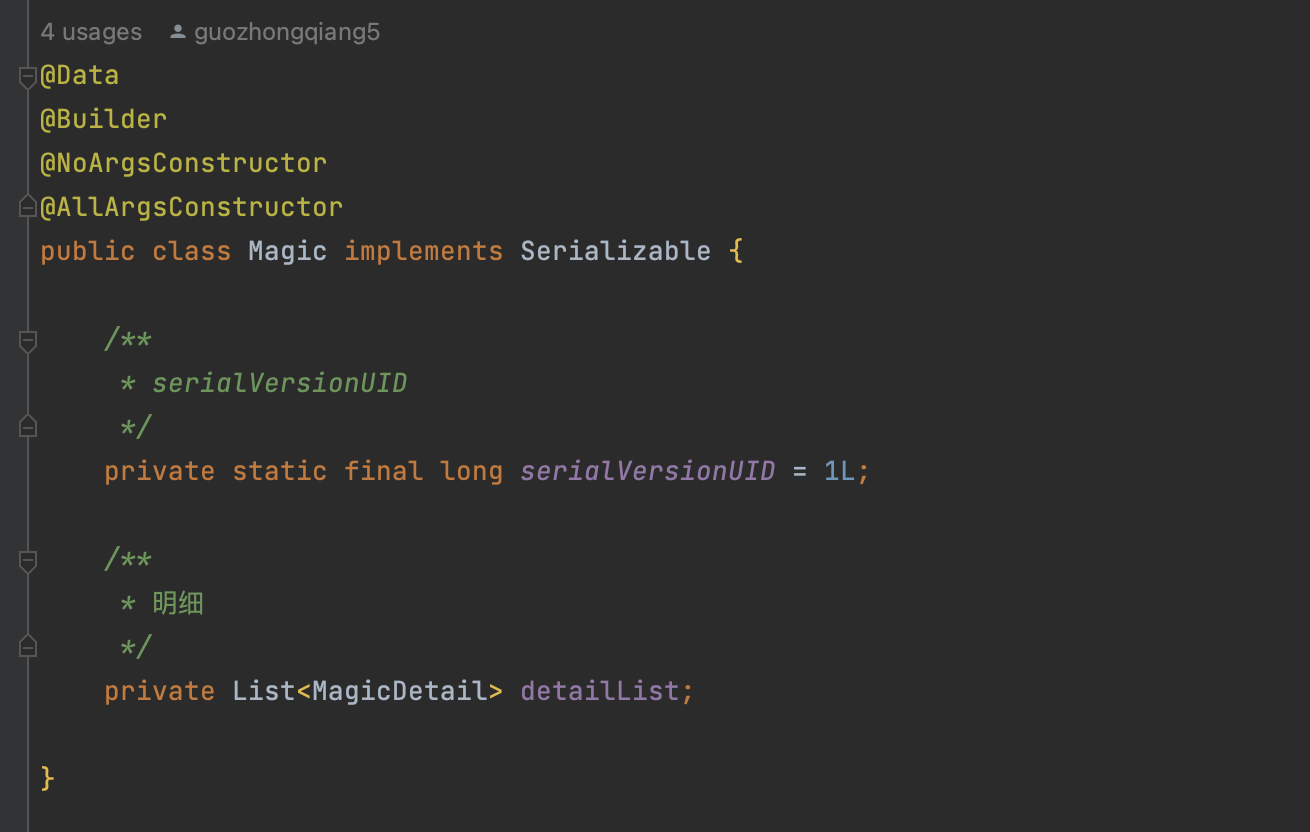This screenshot has width=1310, height=832.
Task: Collapse the 明细 Javadoc comment start marker
Action: 28,560
